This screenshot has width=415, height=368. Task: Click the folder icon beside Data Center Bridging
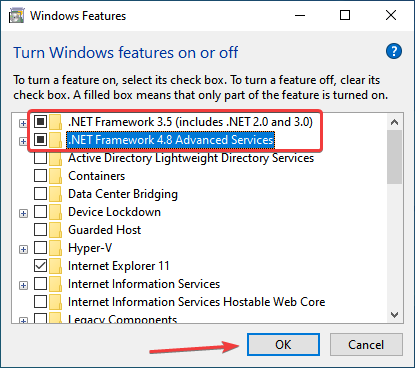55,194
